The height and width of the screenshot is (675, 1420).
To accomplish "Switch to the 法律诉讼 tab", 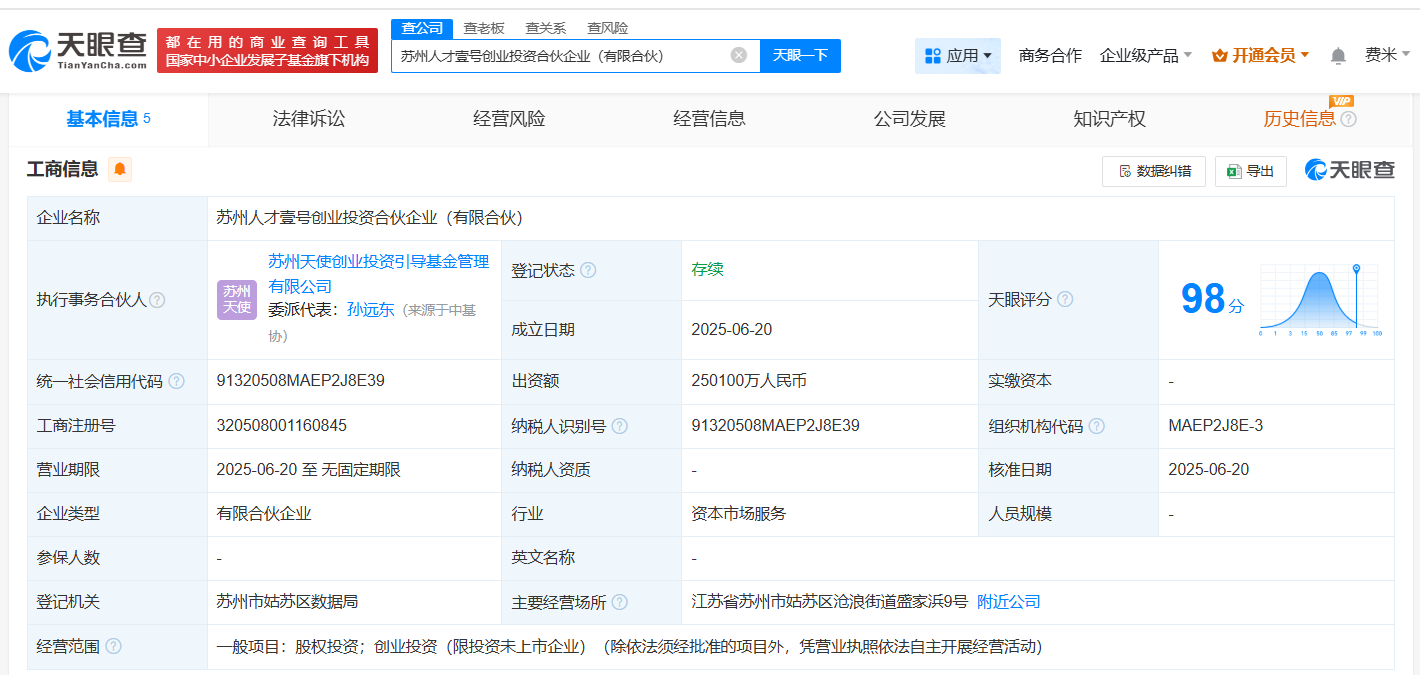I will tap(309, 119).
